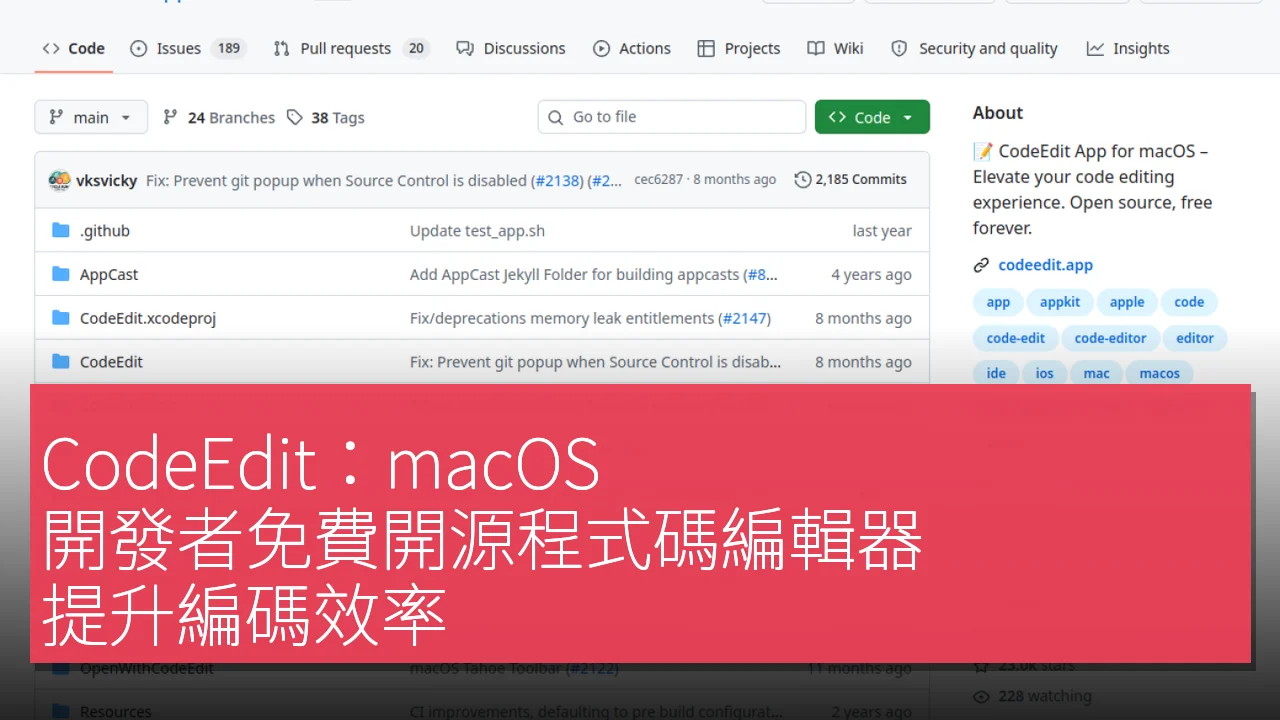Viewport: 1280px width, 720px height.
Task: Click the Pull requests branch icon
Action: (282, 48)
